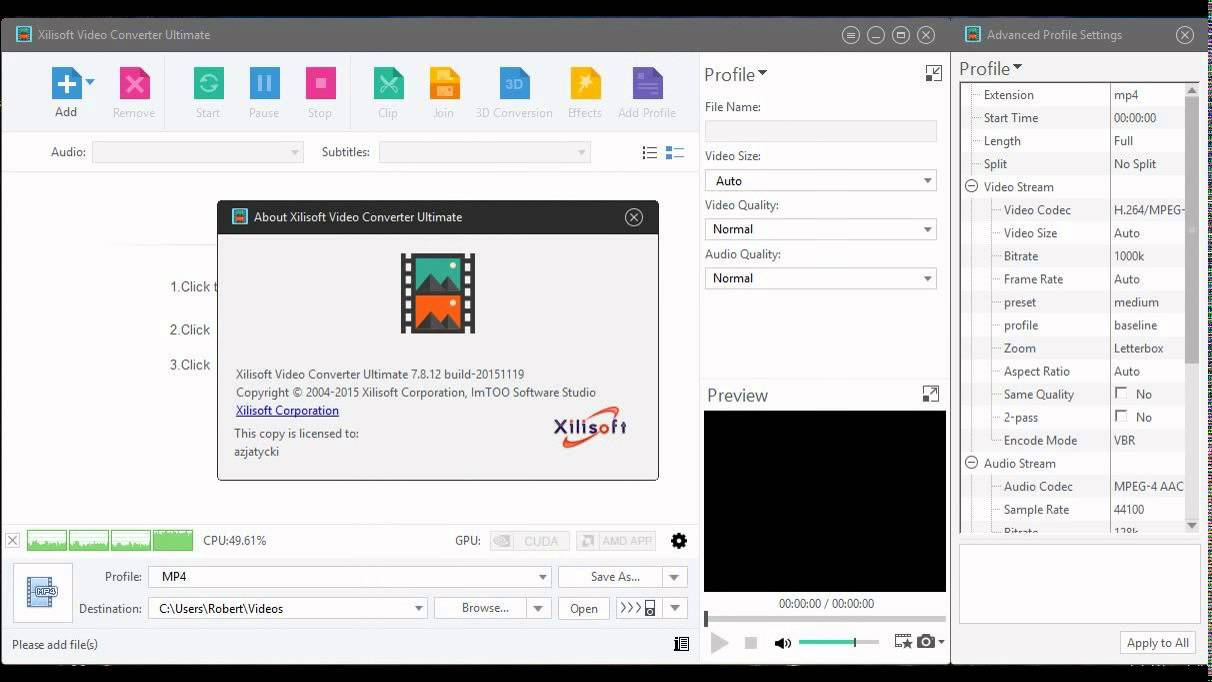Open the Profile panel header menu
Viewport: 1212px width, 682px height.
coord(736,74)
